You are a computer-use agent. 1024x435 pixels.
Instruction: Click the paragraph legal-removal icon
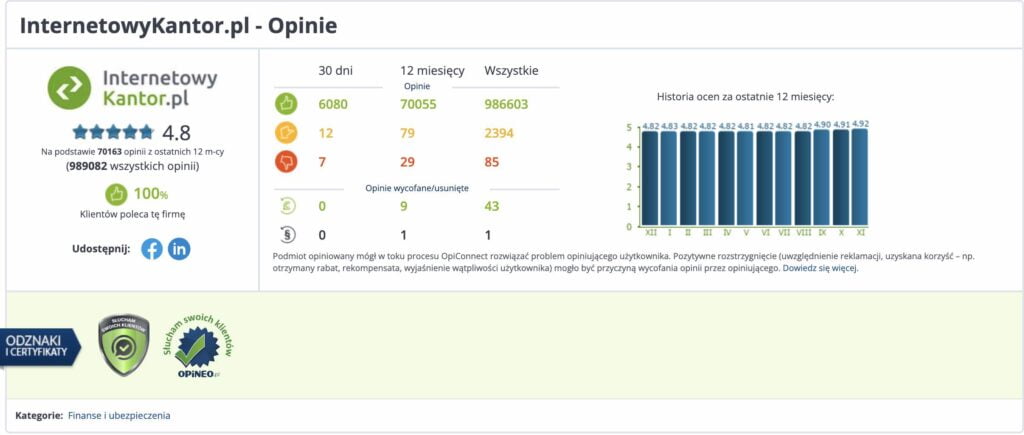coord(287,234)
